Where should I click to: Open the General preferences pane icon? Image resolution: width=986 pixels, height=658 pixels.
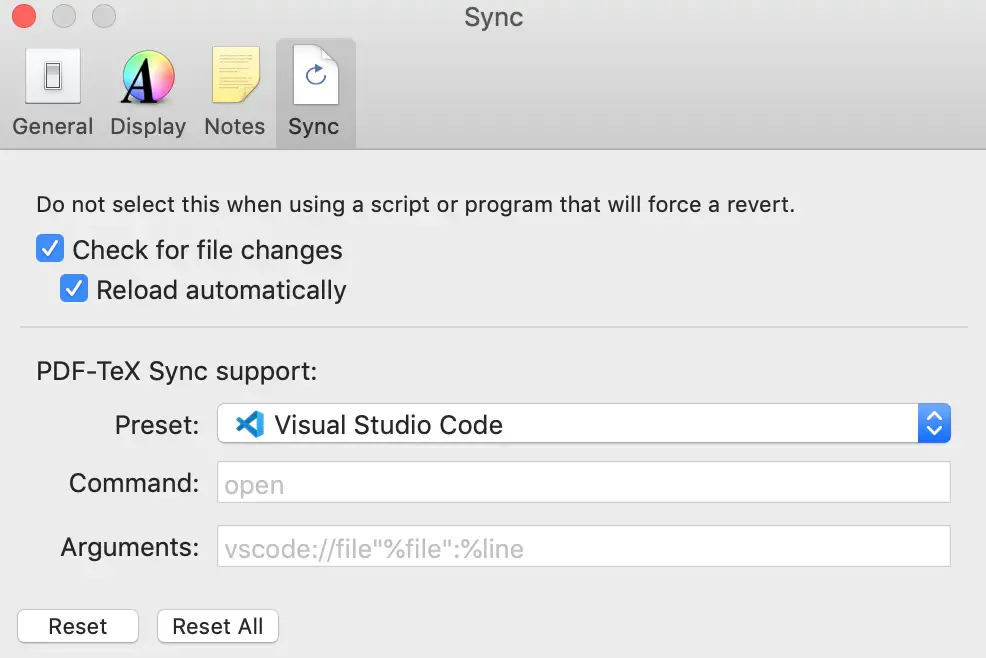tap(53, 77)
